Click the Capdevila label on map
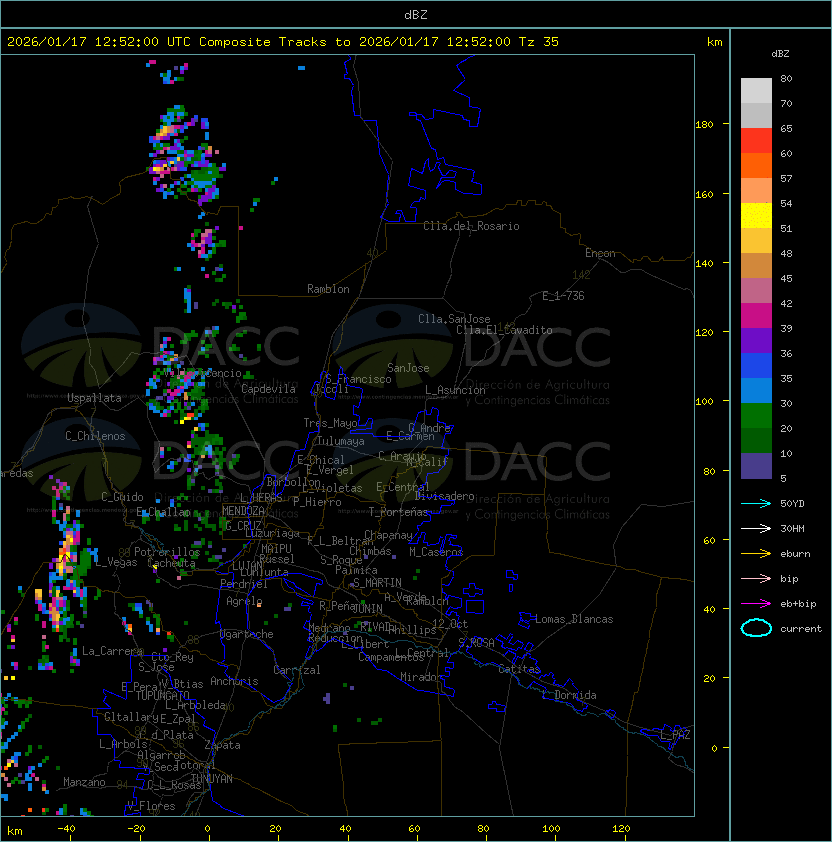 point(268,389)
